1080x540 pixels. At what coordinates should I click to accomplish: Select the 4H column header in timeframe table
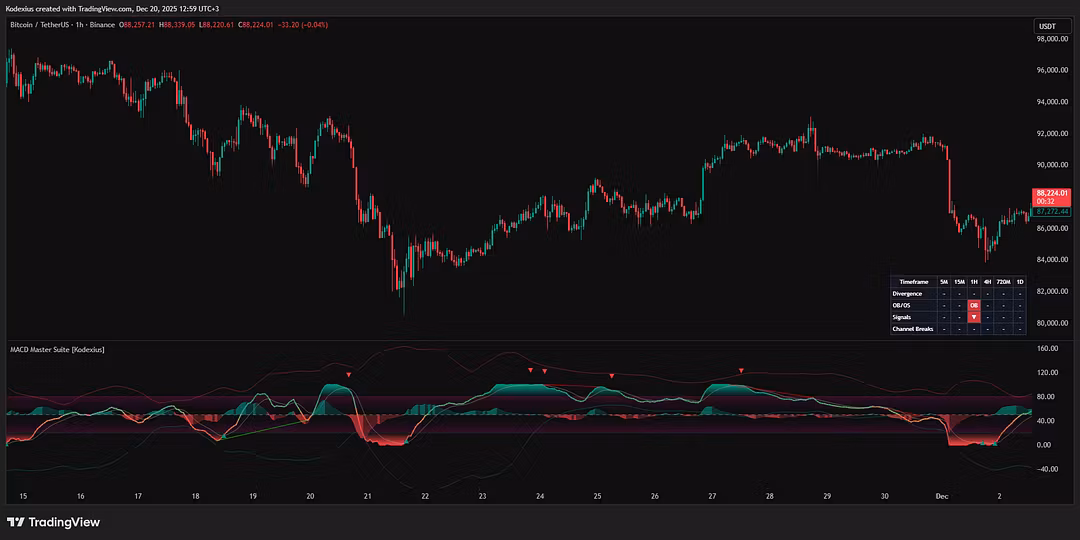pyautogui.click(x=987, y=282)
